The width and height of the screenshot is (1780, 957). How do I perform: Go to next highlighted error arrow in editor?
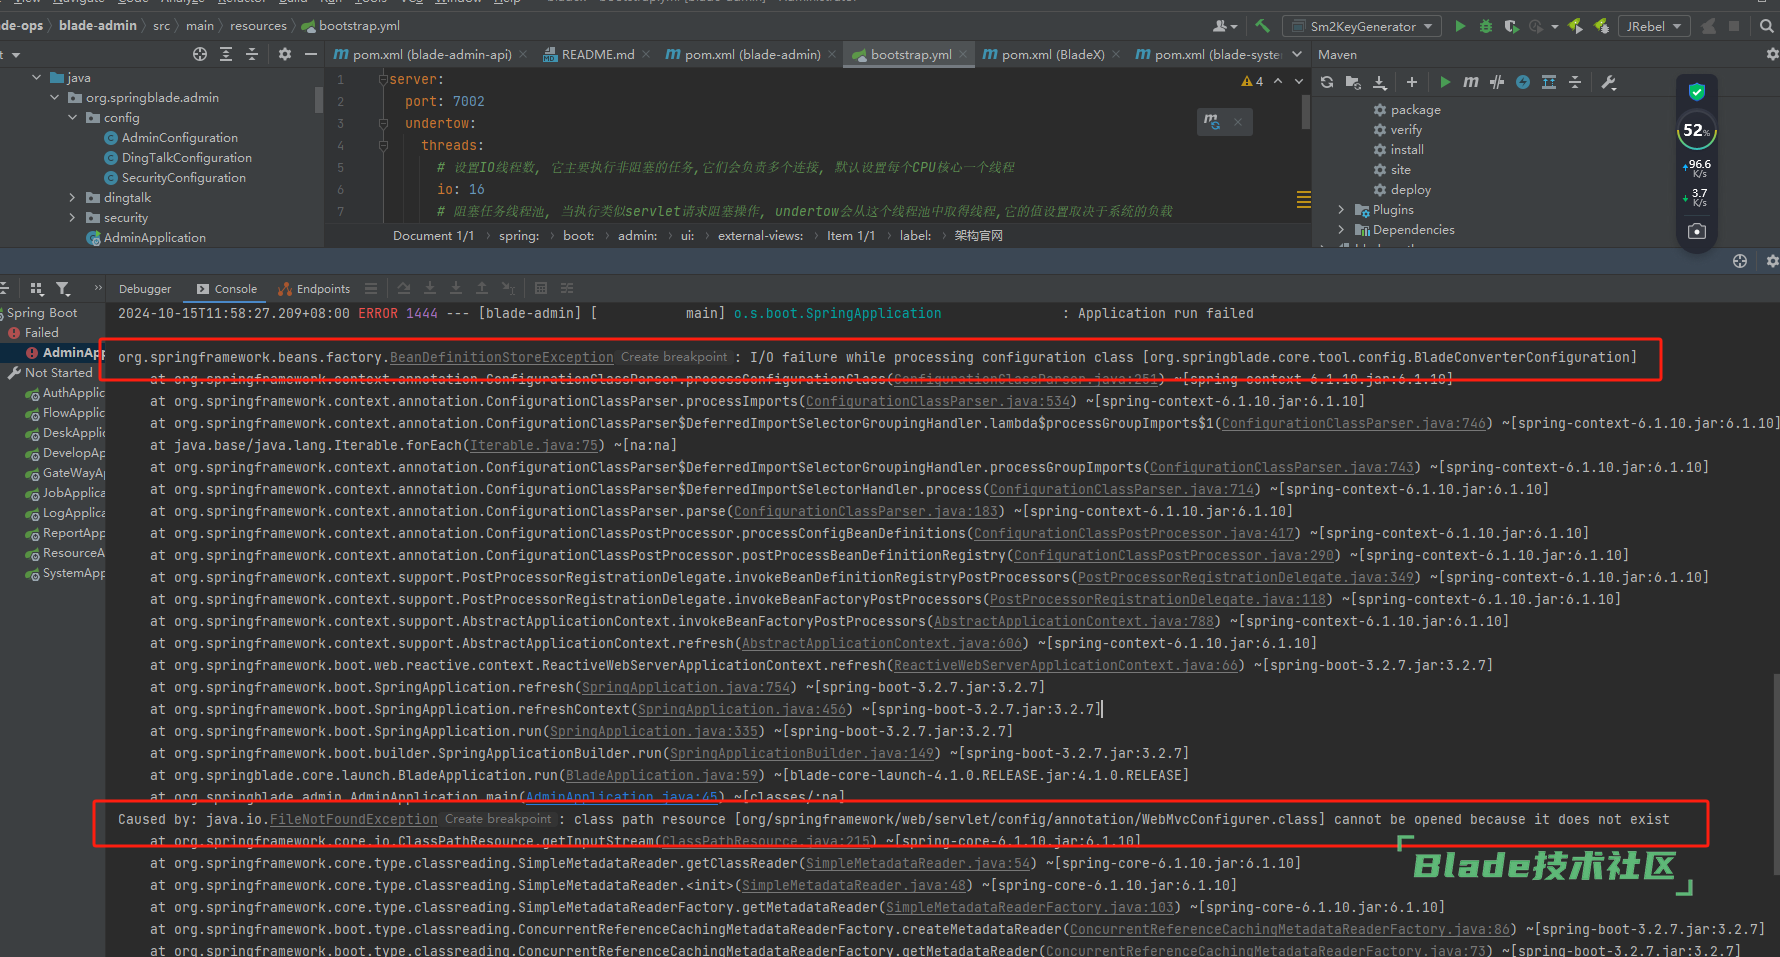(1299, 81)
